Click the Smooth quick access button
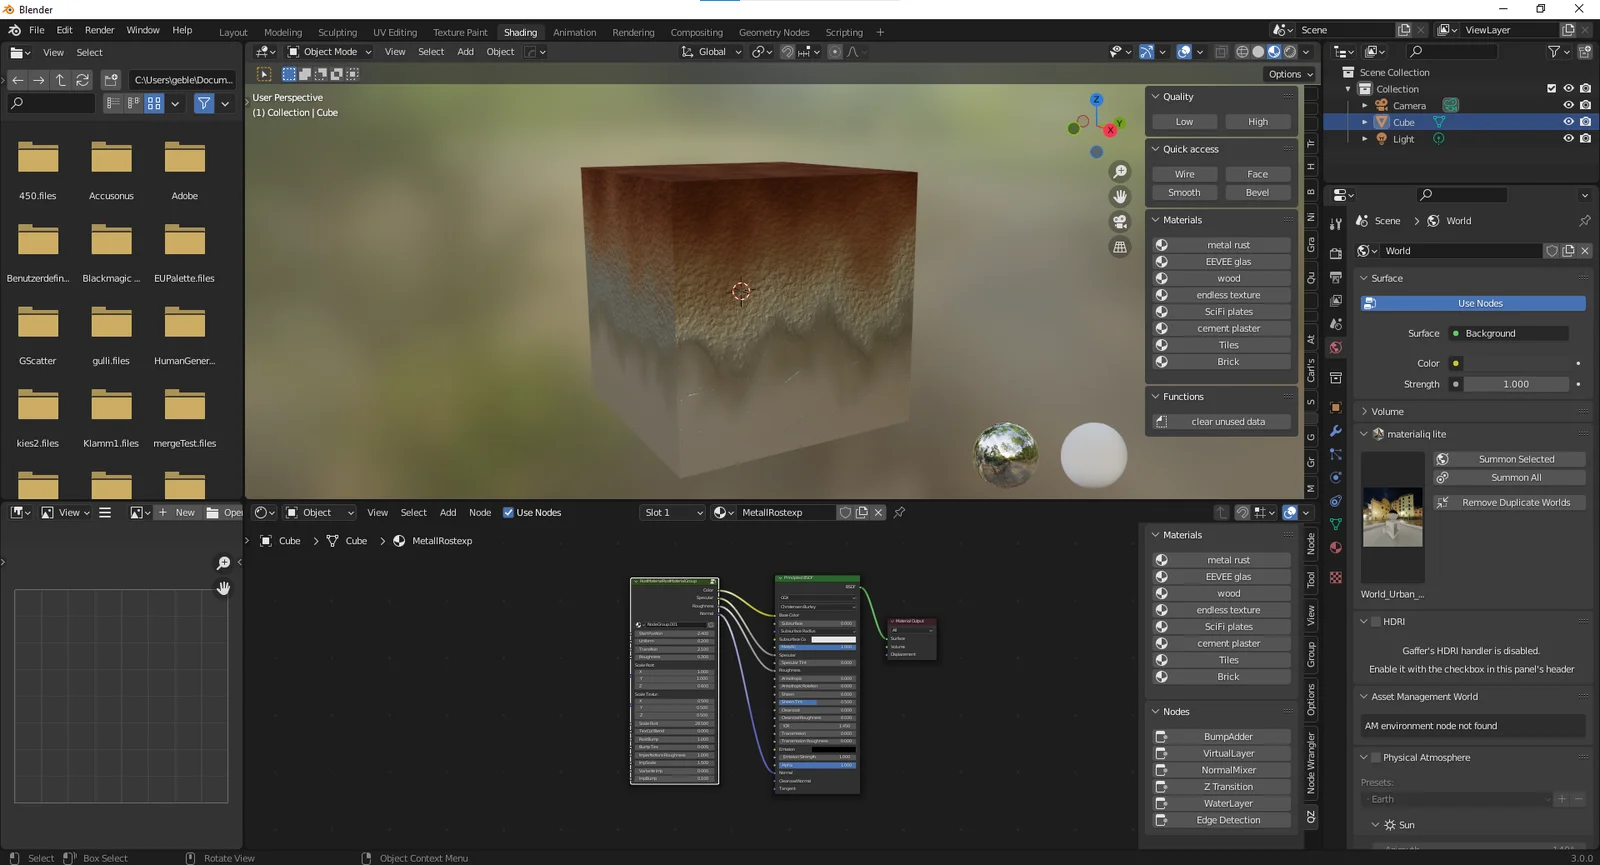Image resolution: width=1600 pixels, height=865 pixels. point(1184,193)
